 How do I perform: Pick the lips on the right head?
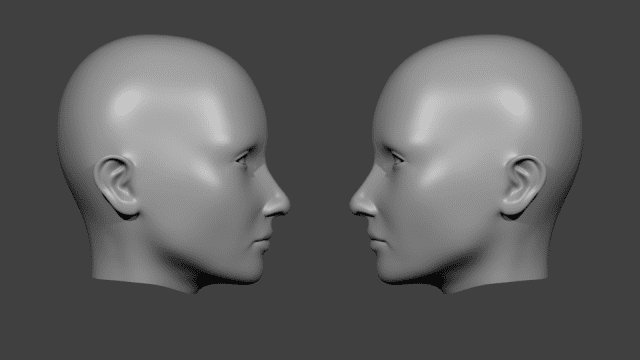[x=376, y=240]
